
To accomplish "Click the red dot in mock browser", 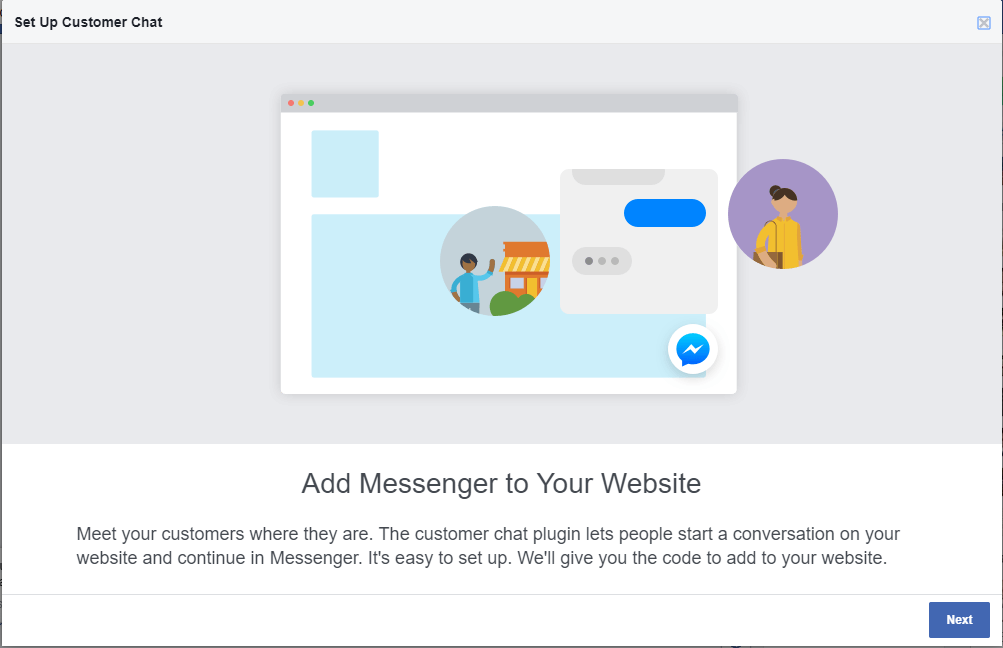I will (291, 103).
